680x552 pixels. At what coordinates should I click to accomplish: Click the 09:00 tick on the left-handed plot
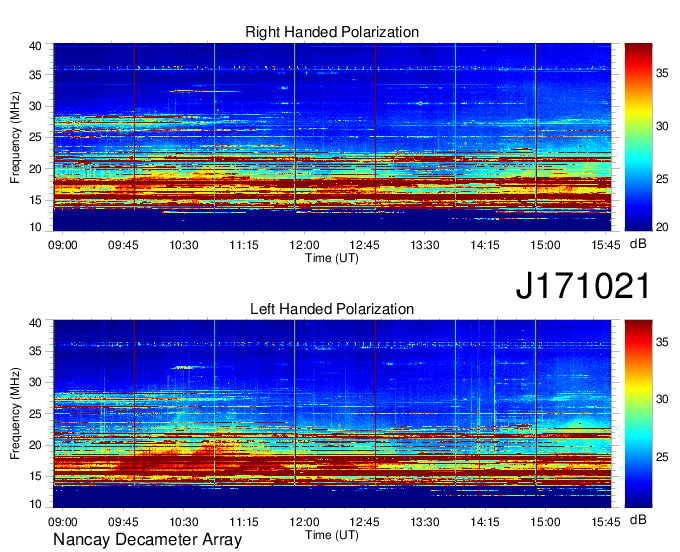tap(63, 522)
